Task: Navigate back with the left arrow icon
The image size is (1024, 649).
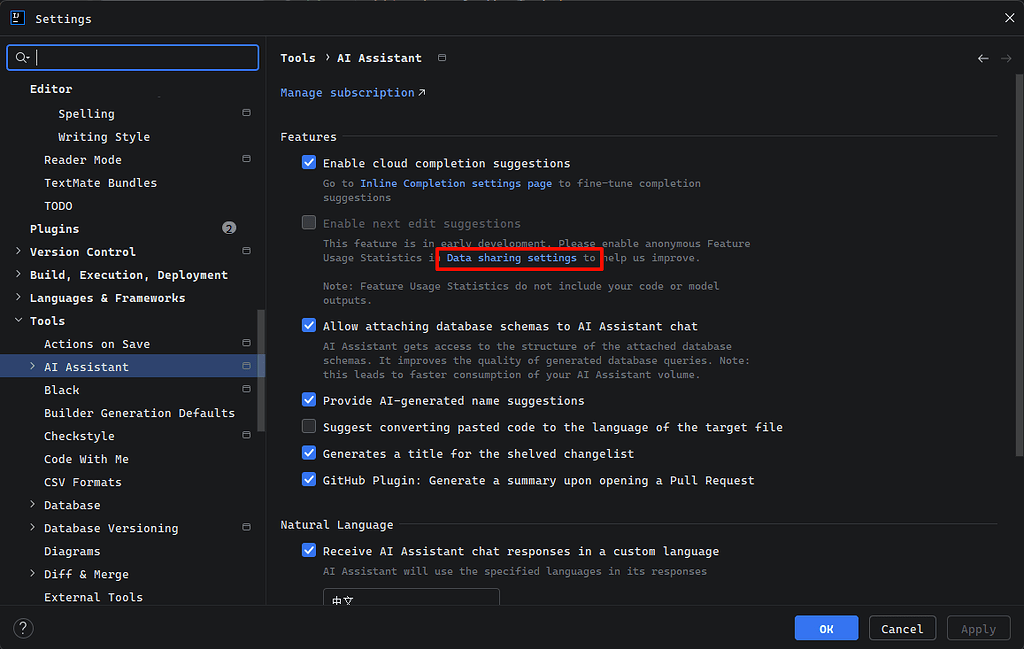Action: pos(983,58)
